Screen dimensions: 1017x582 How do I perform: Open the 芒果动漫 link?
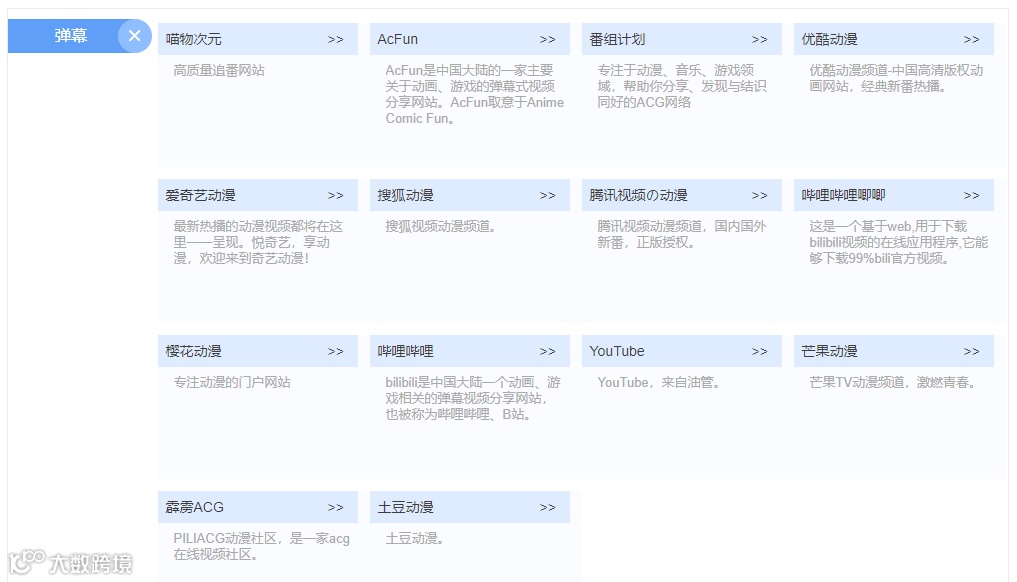point(829,351)
